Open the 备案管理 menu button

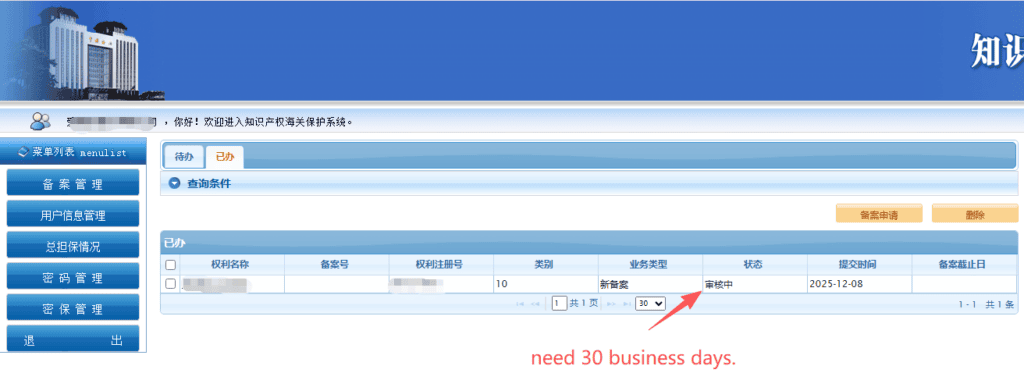(72, 183)
